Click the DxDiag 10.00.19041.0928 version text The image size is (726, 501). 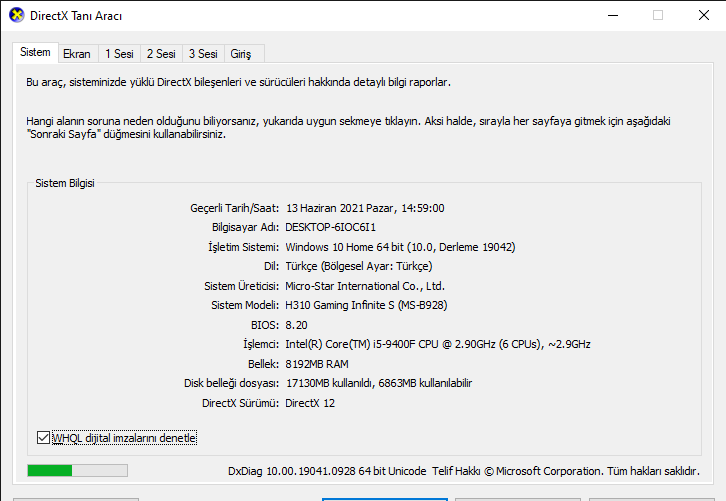click(x=327, y=471)
